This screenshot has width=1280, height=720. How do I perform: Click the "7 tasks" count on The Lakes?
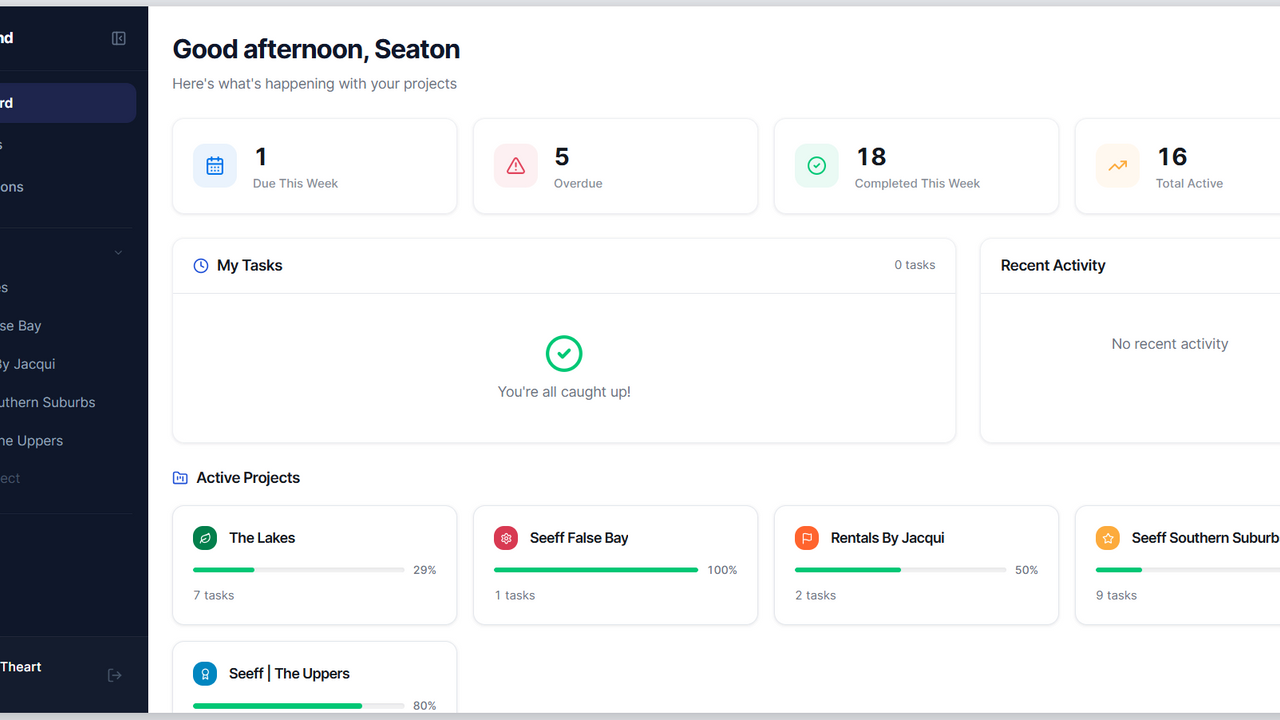pyautogui.click(x=214, y=595)
